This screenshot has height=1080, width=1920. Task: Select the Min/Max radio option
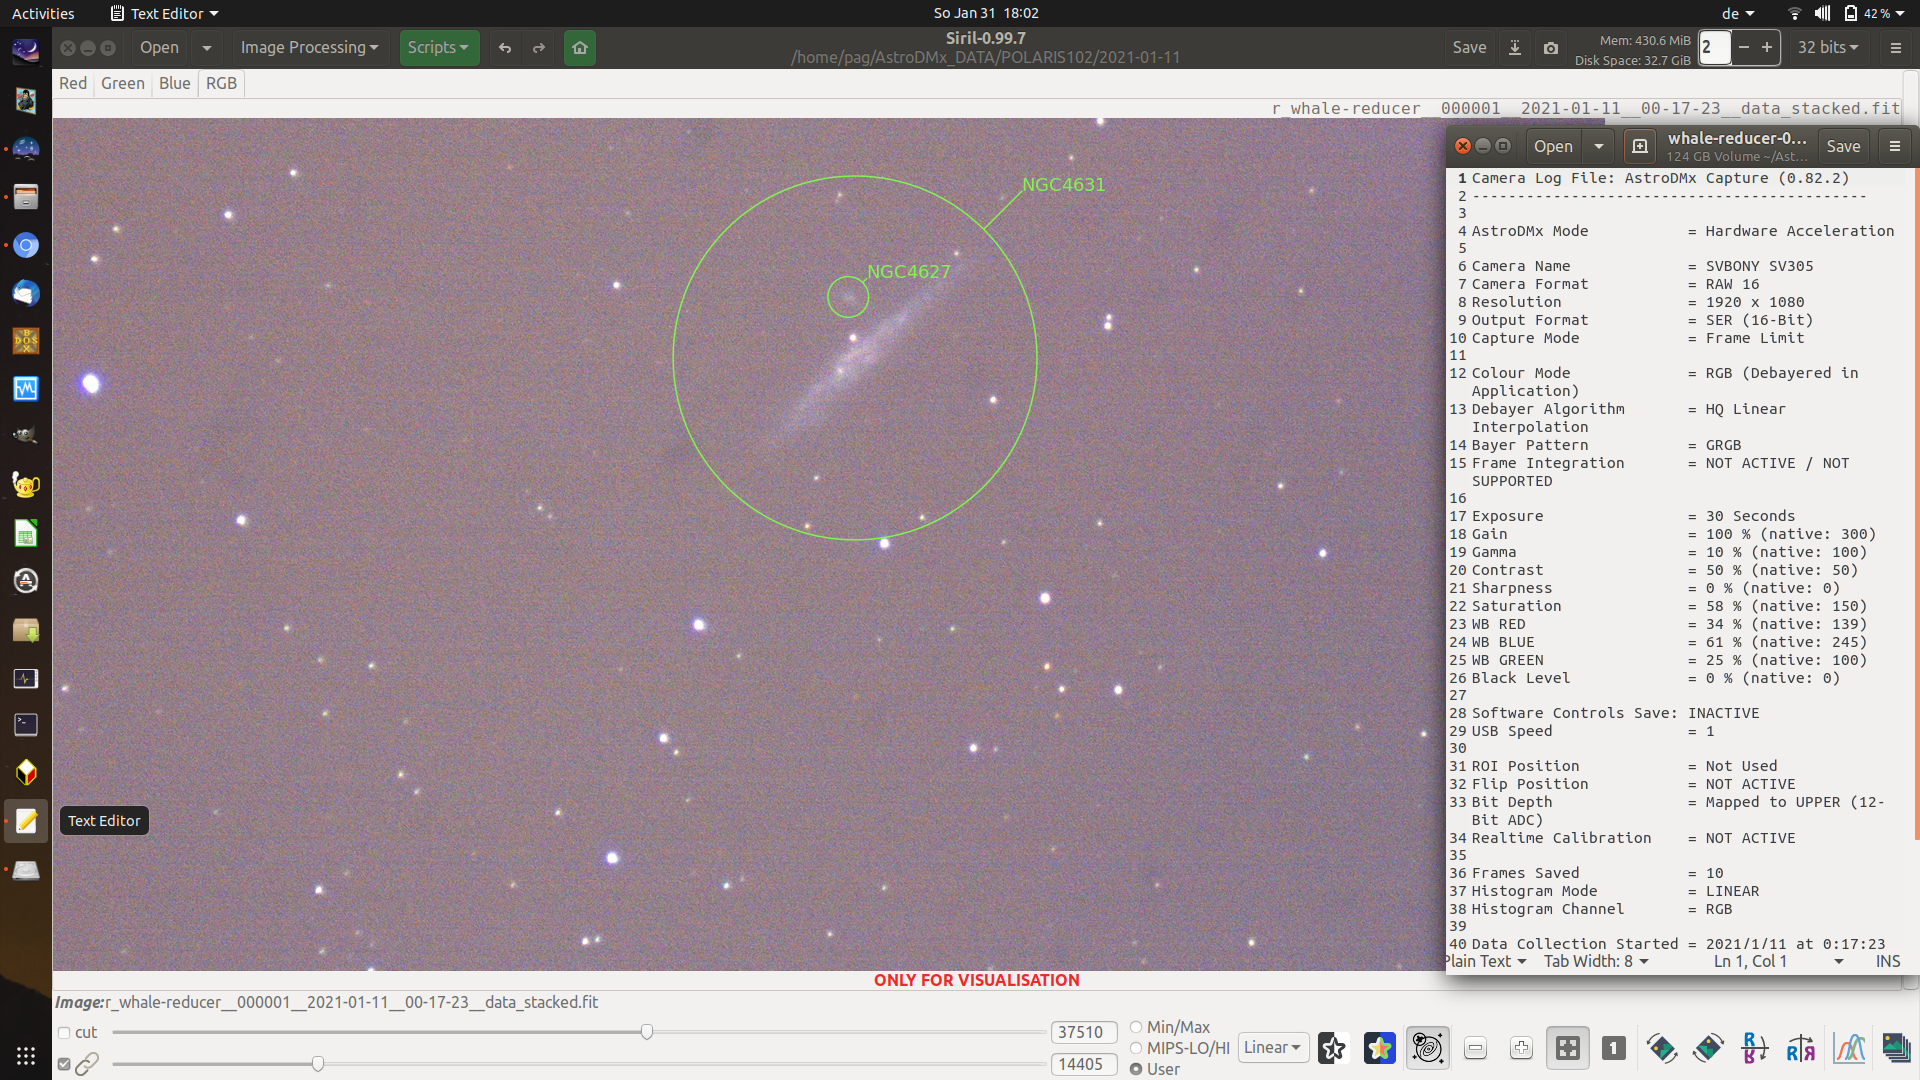pos(1136,1027)
